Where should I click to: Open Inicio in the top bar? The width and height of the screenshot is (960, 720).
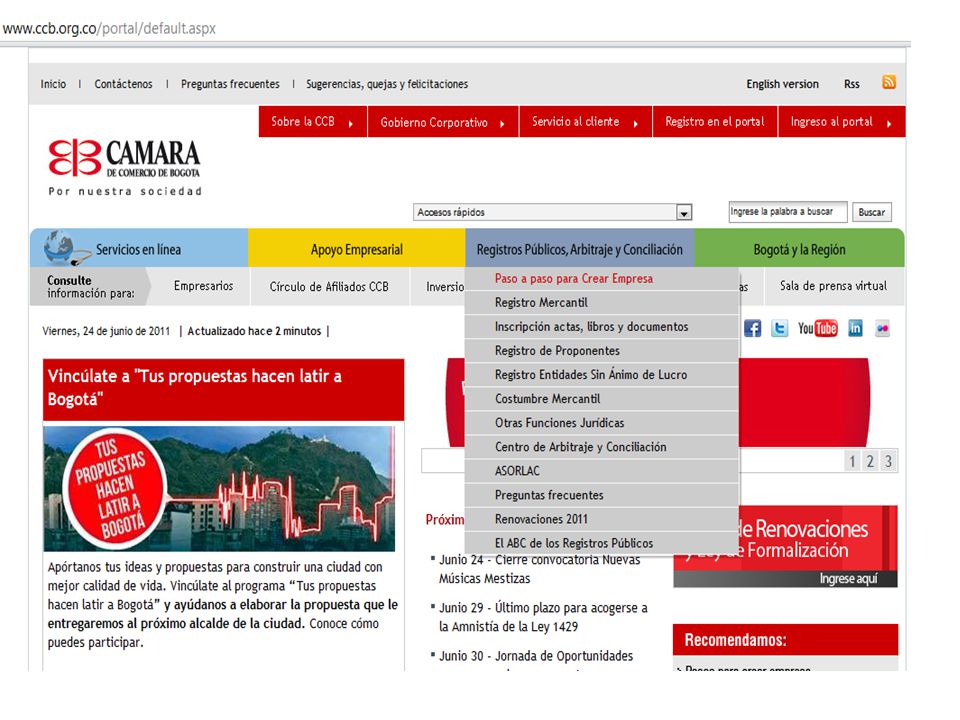[53, 84]
